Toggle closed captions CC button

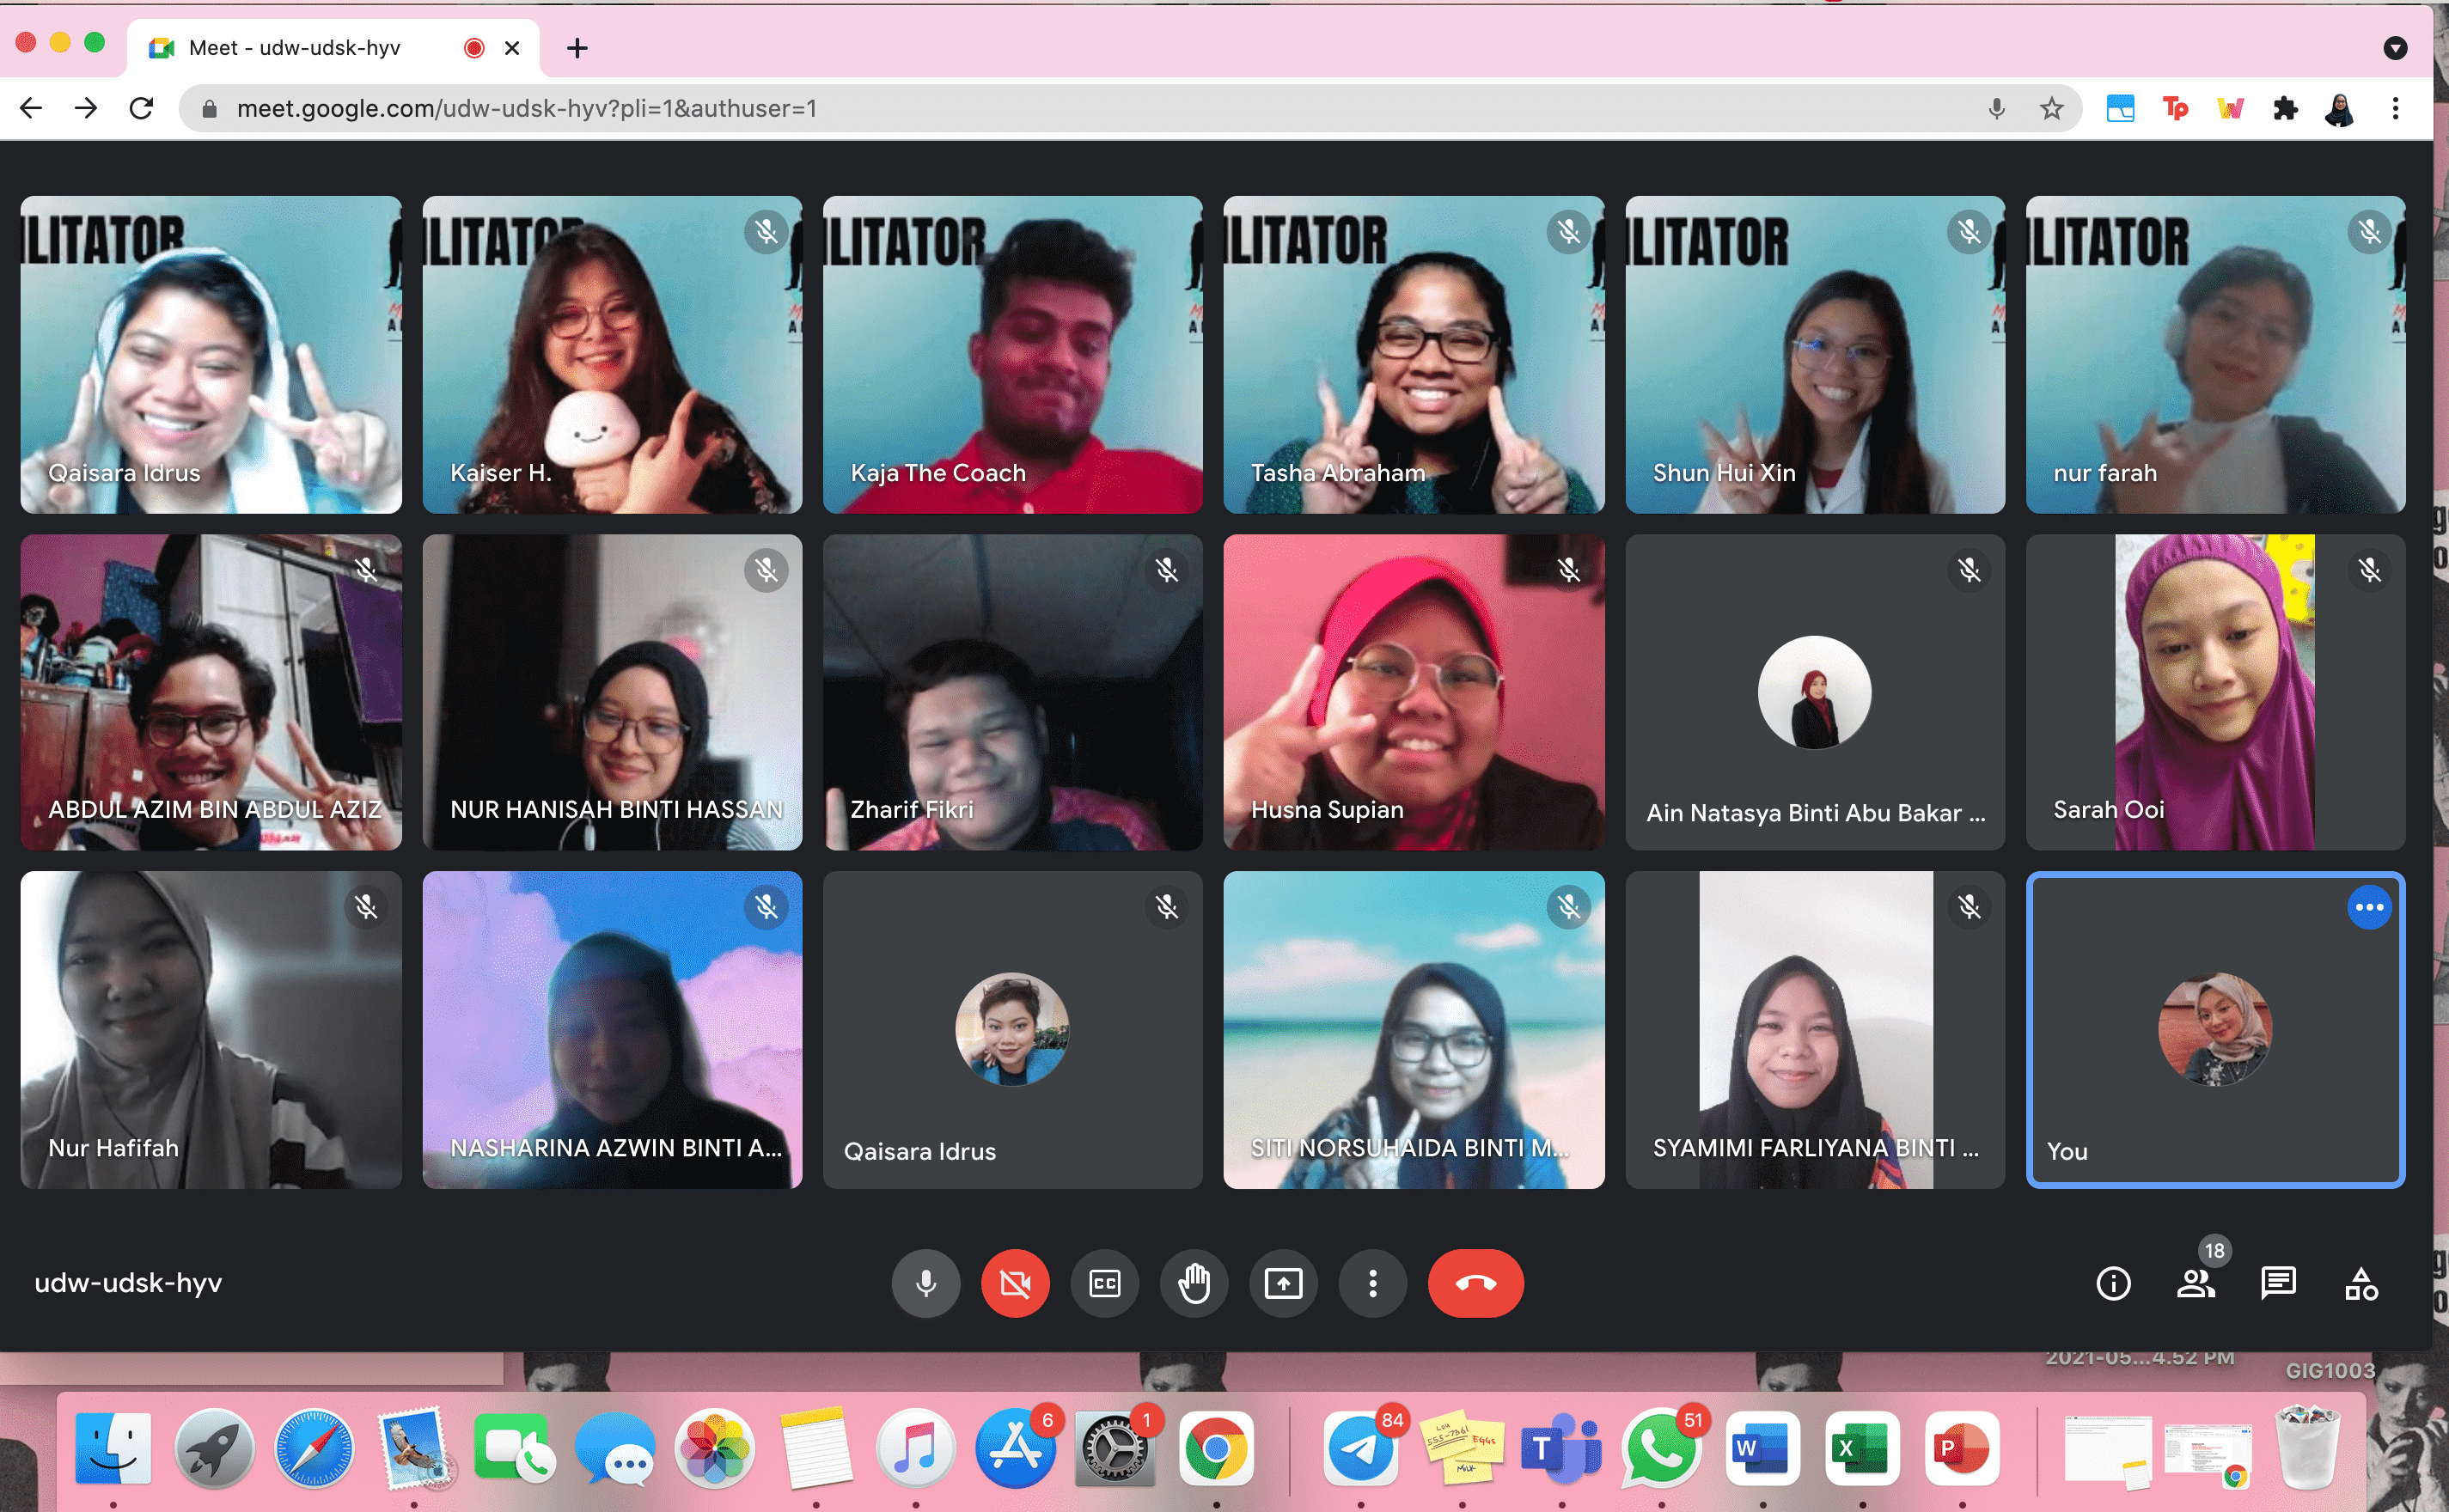coord(1104,1283)
